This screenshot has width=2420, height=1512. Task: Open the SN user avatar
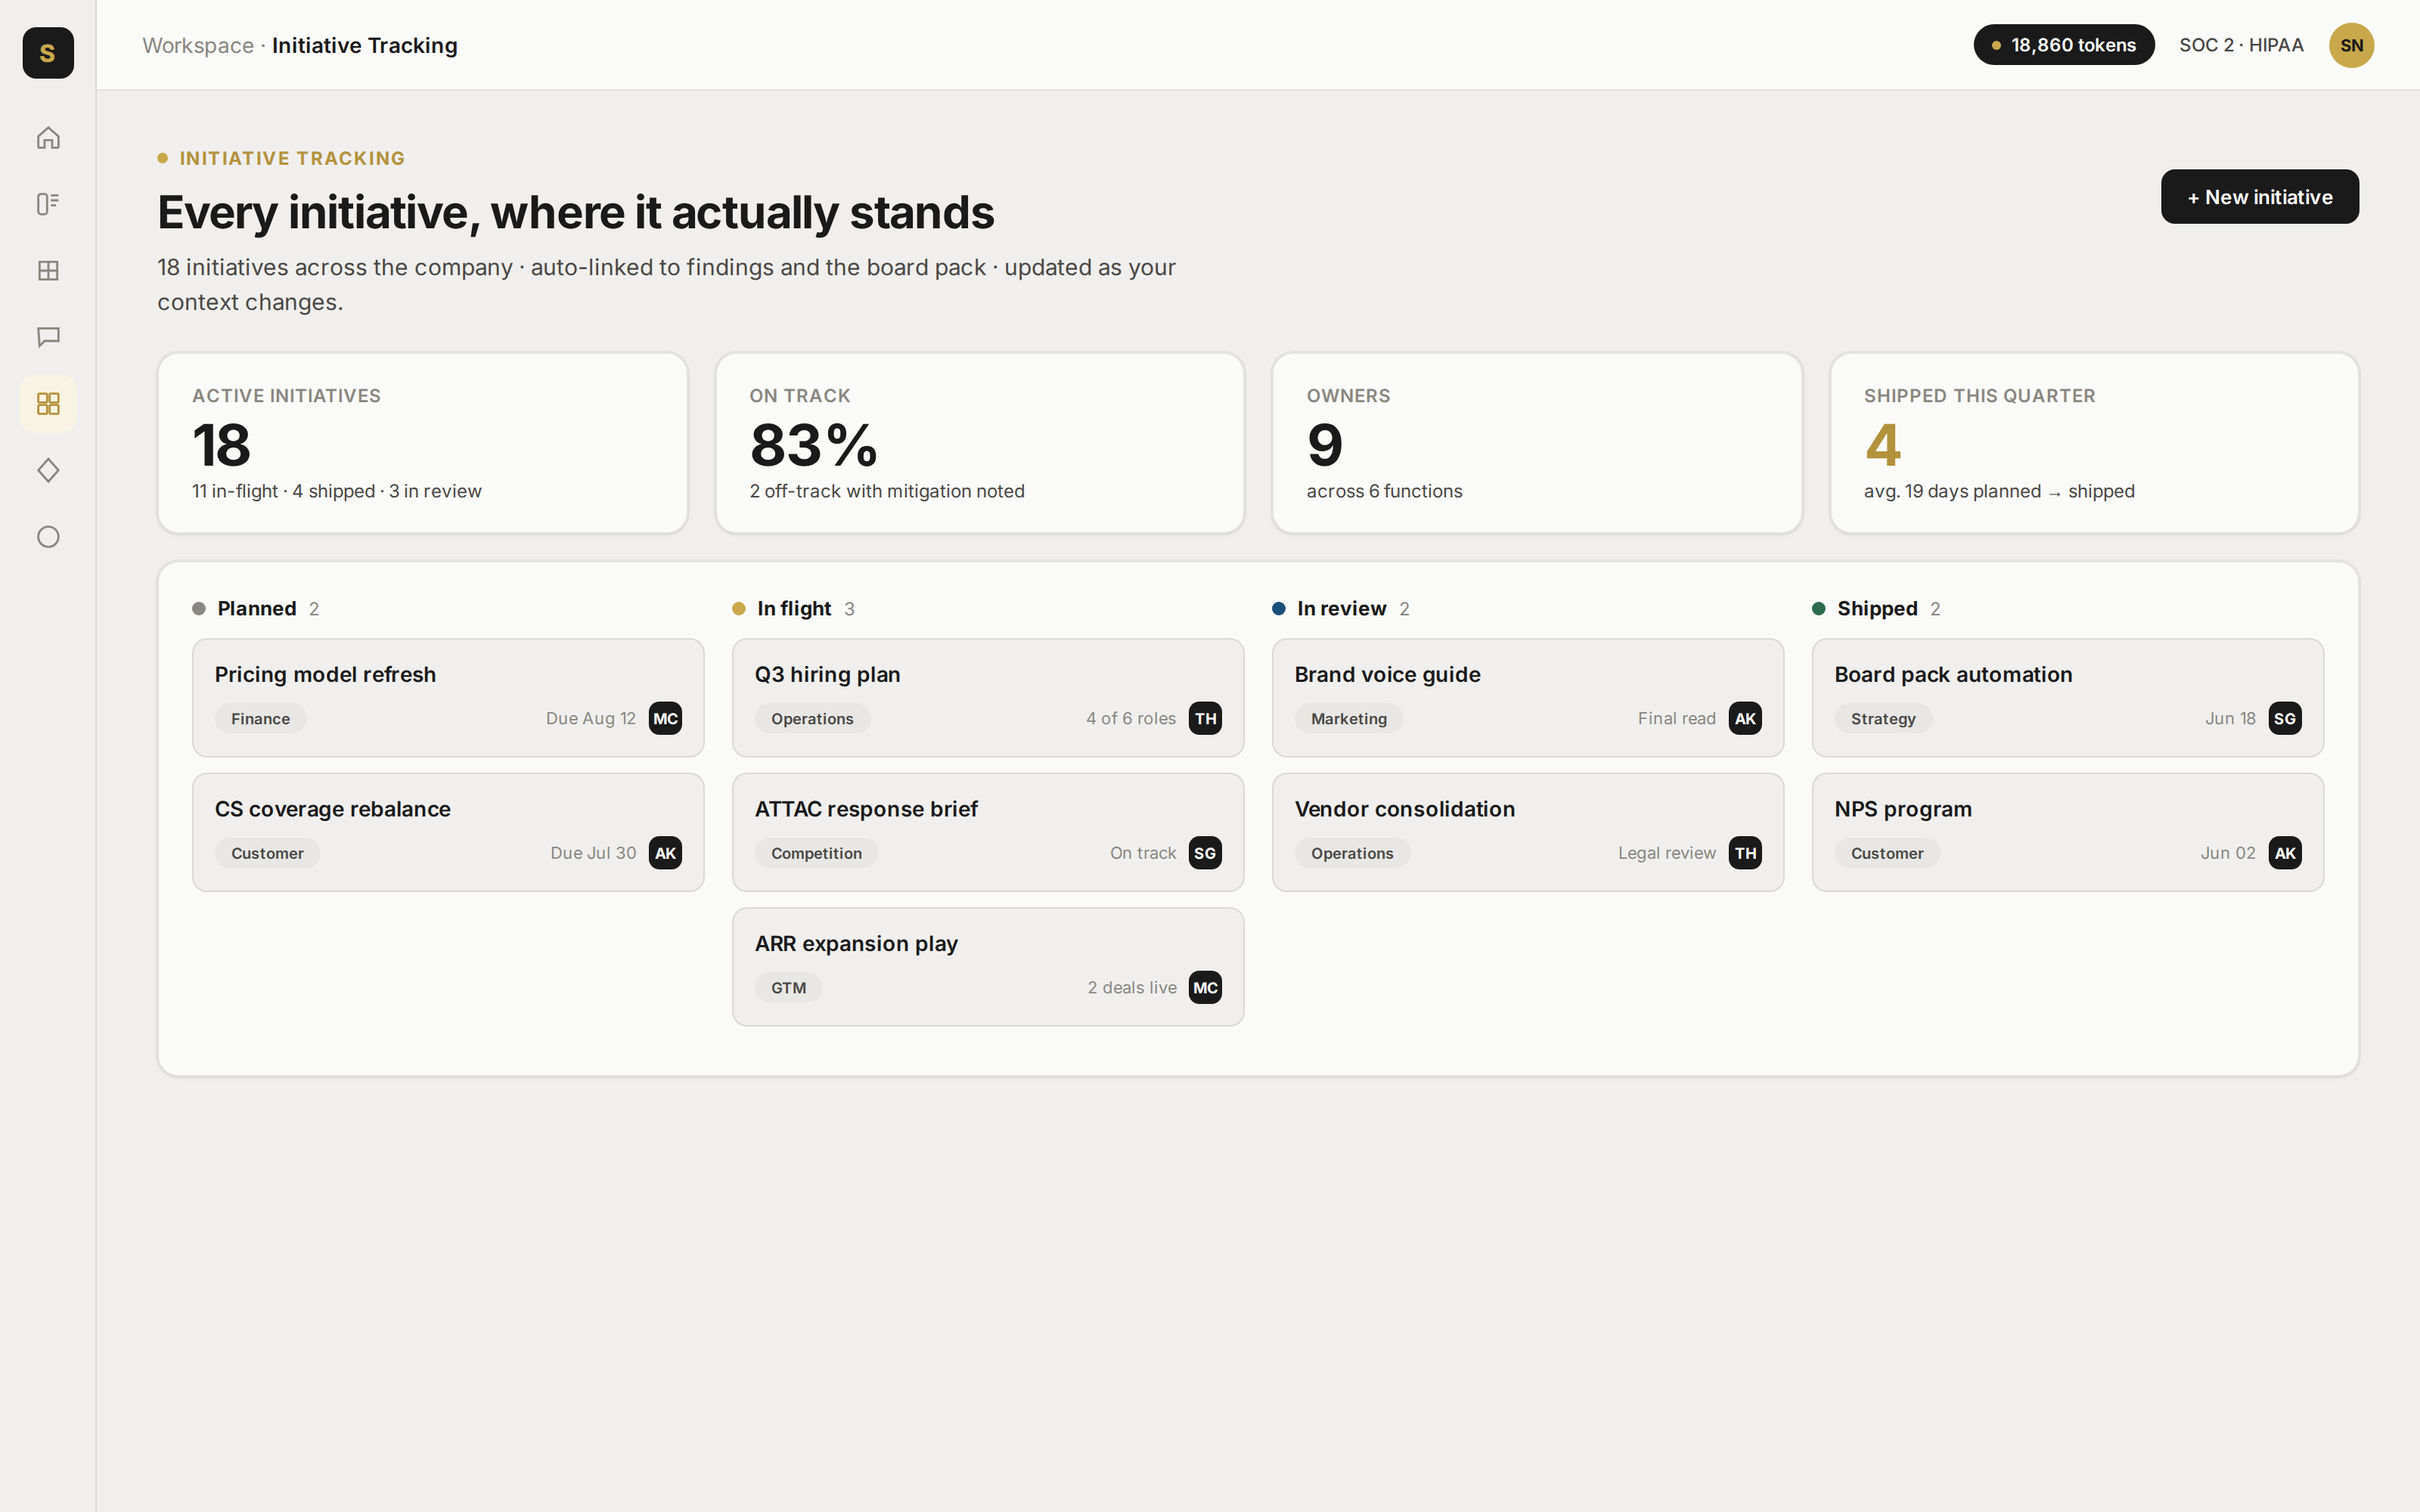tap(2351, 45)
